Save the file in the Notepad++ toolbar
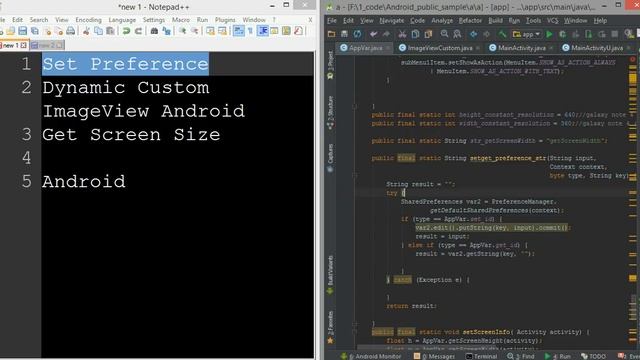This screenshot has height=360, width=640. pos(22,31)
